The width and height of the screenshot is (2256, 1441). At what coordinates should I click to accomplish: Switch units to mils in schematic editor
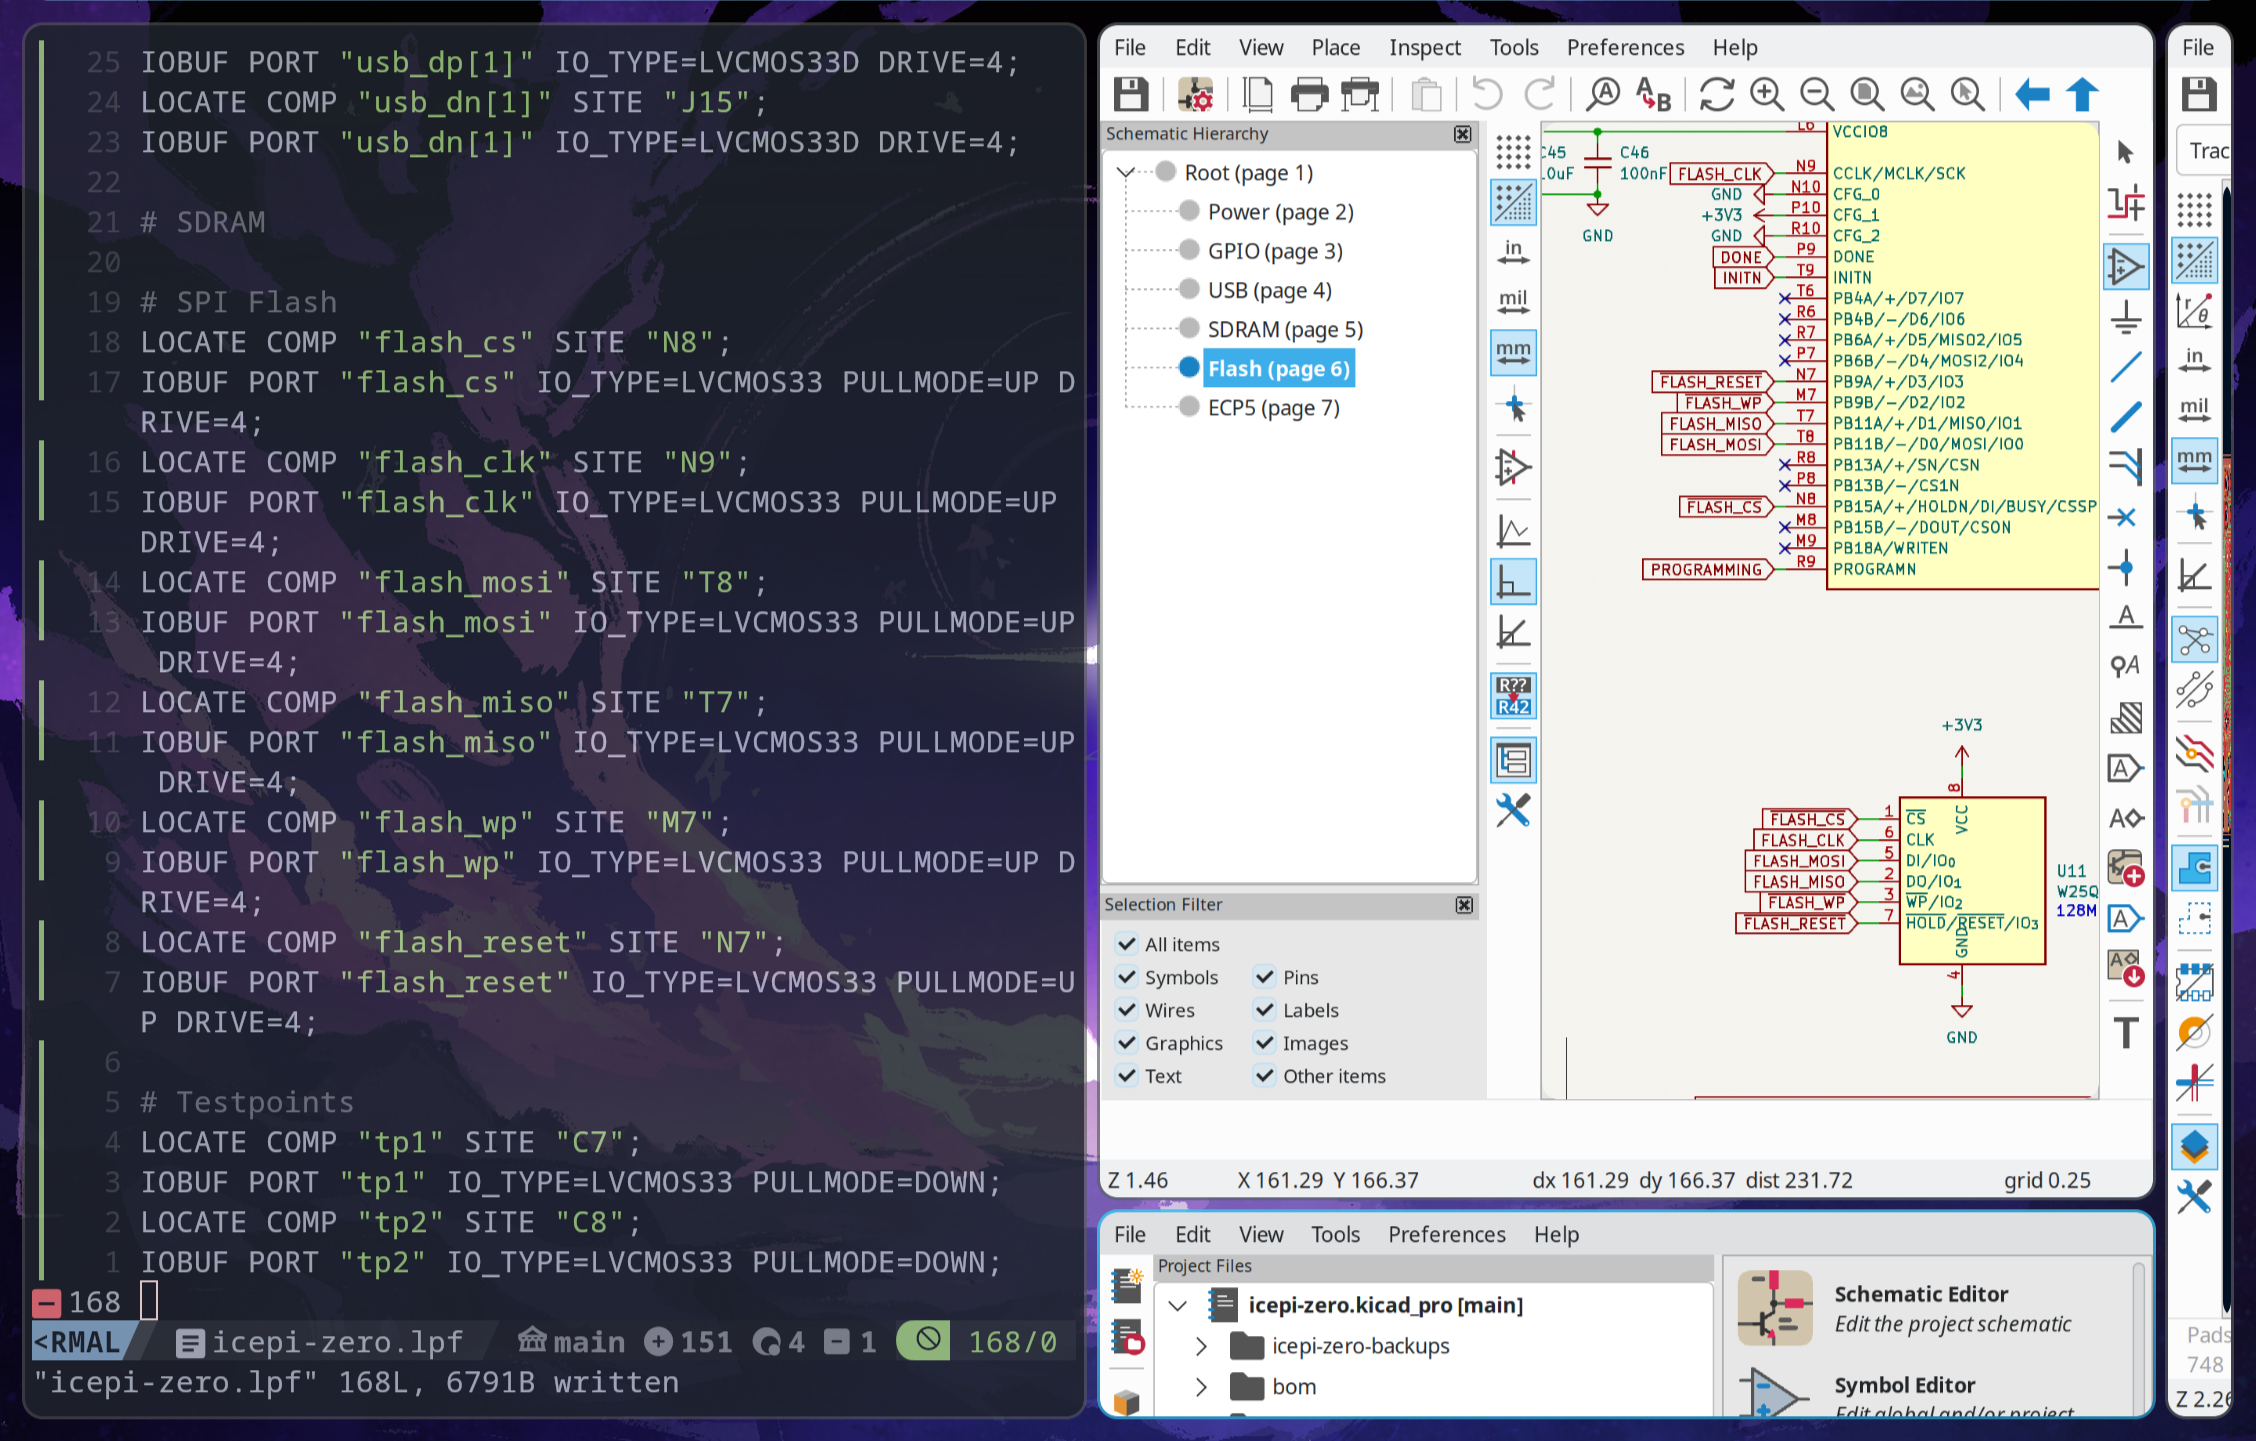click(1513, 302)
